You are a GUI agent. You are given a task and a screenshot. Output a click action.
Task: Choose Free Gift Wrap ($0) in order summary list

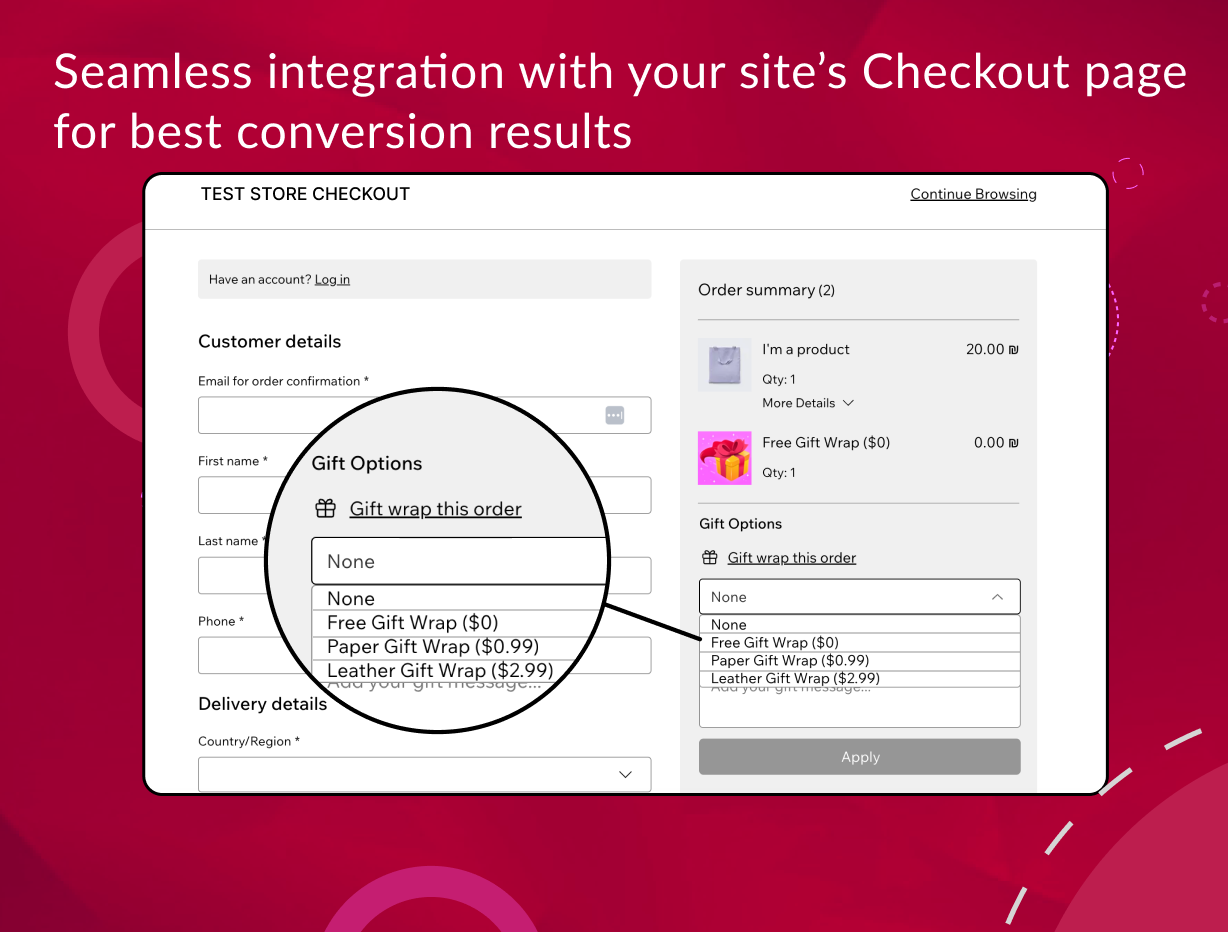coord(860,643)
